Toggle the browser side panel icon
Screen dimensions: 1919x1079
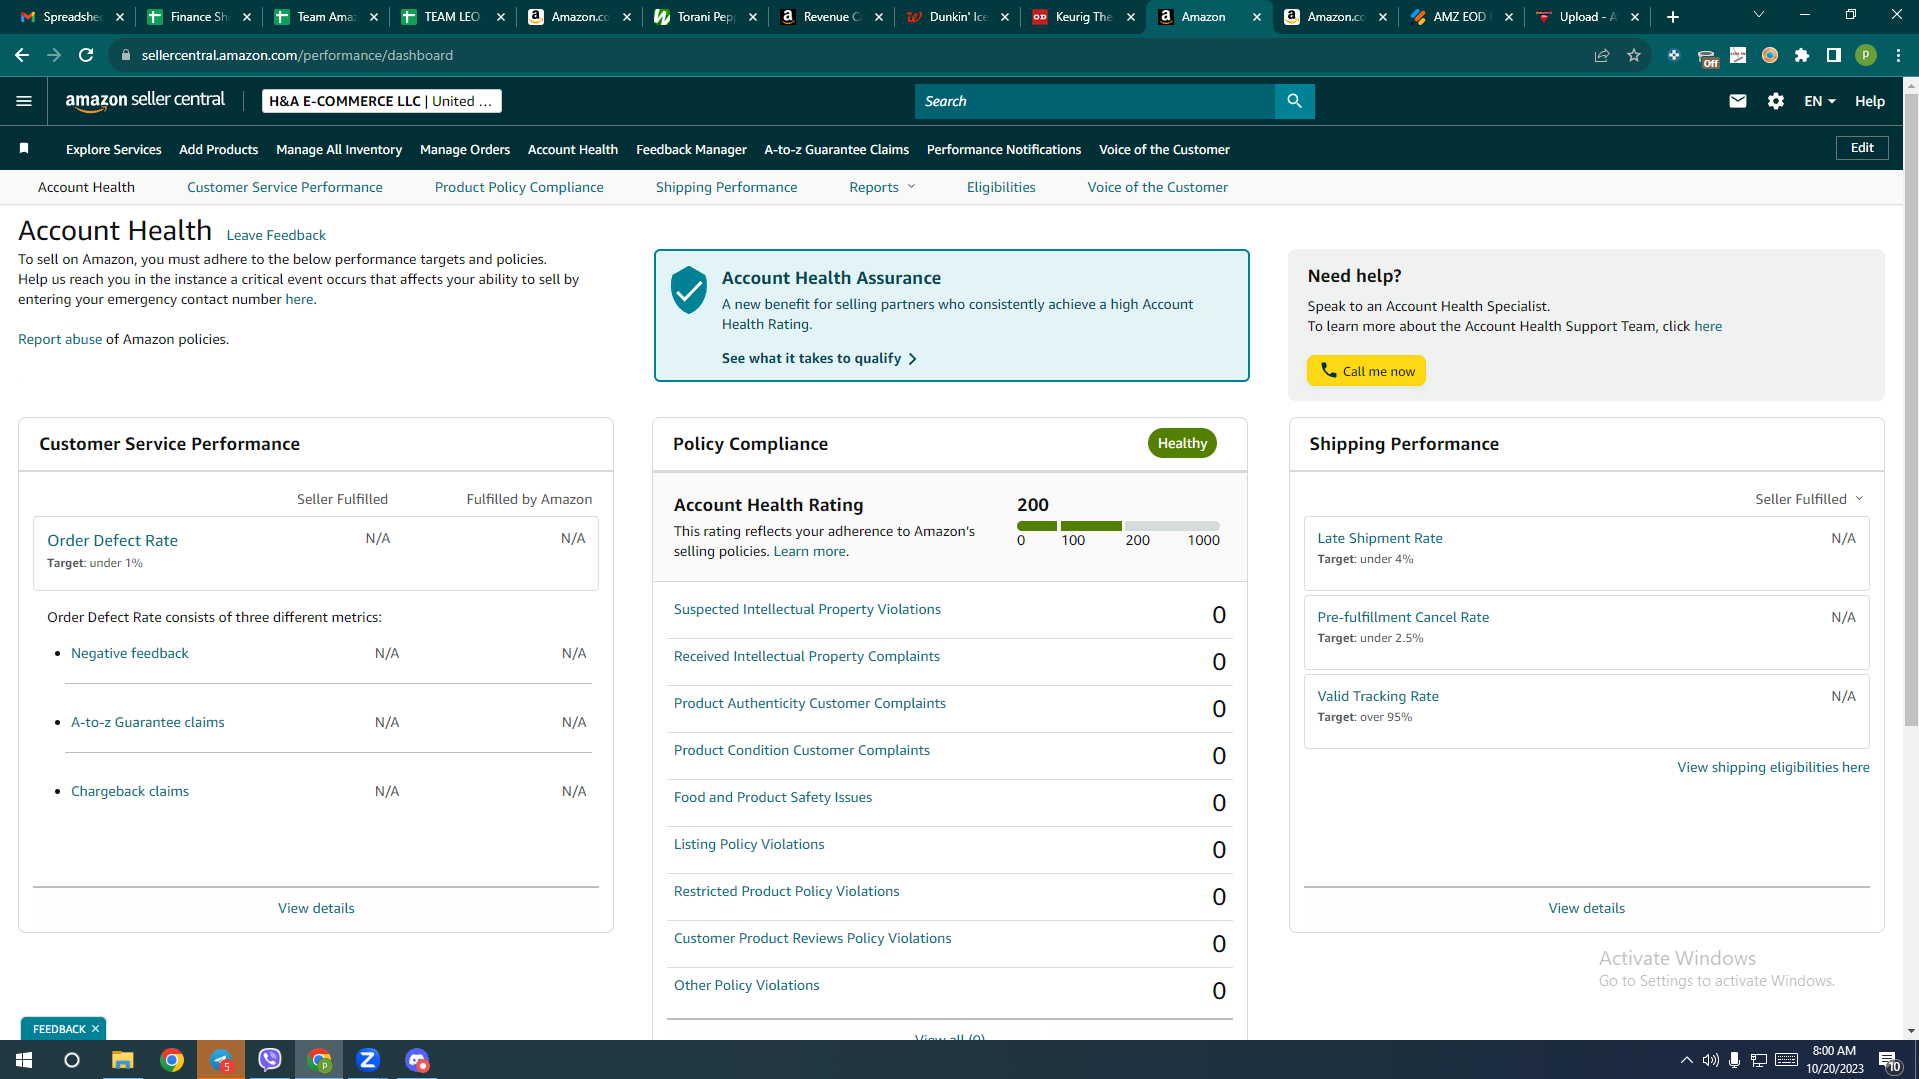pos(1834,55)
